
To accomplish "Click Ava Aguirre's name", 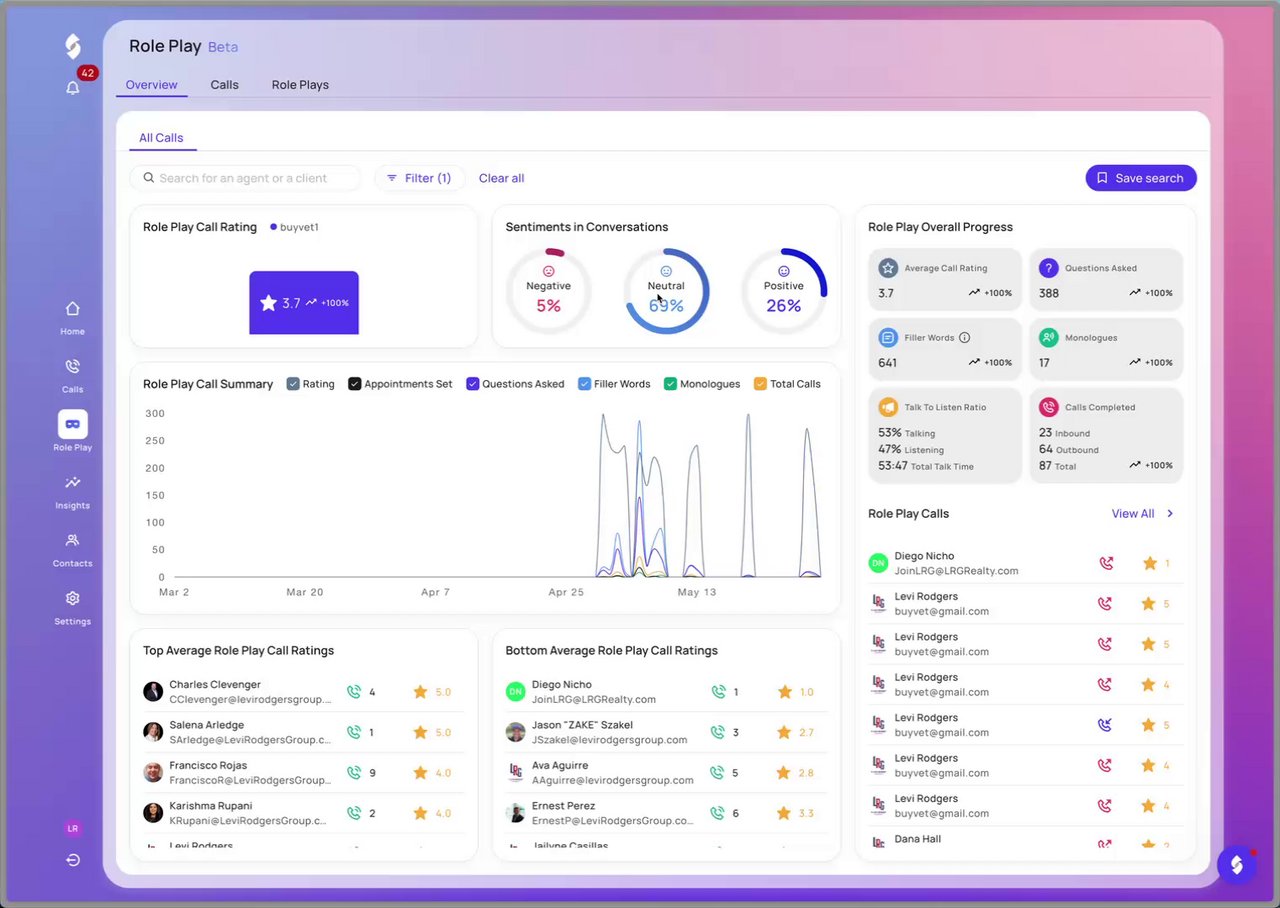I will tap(560, 765).
